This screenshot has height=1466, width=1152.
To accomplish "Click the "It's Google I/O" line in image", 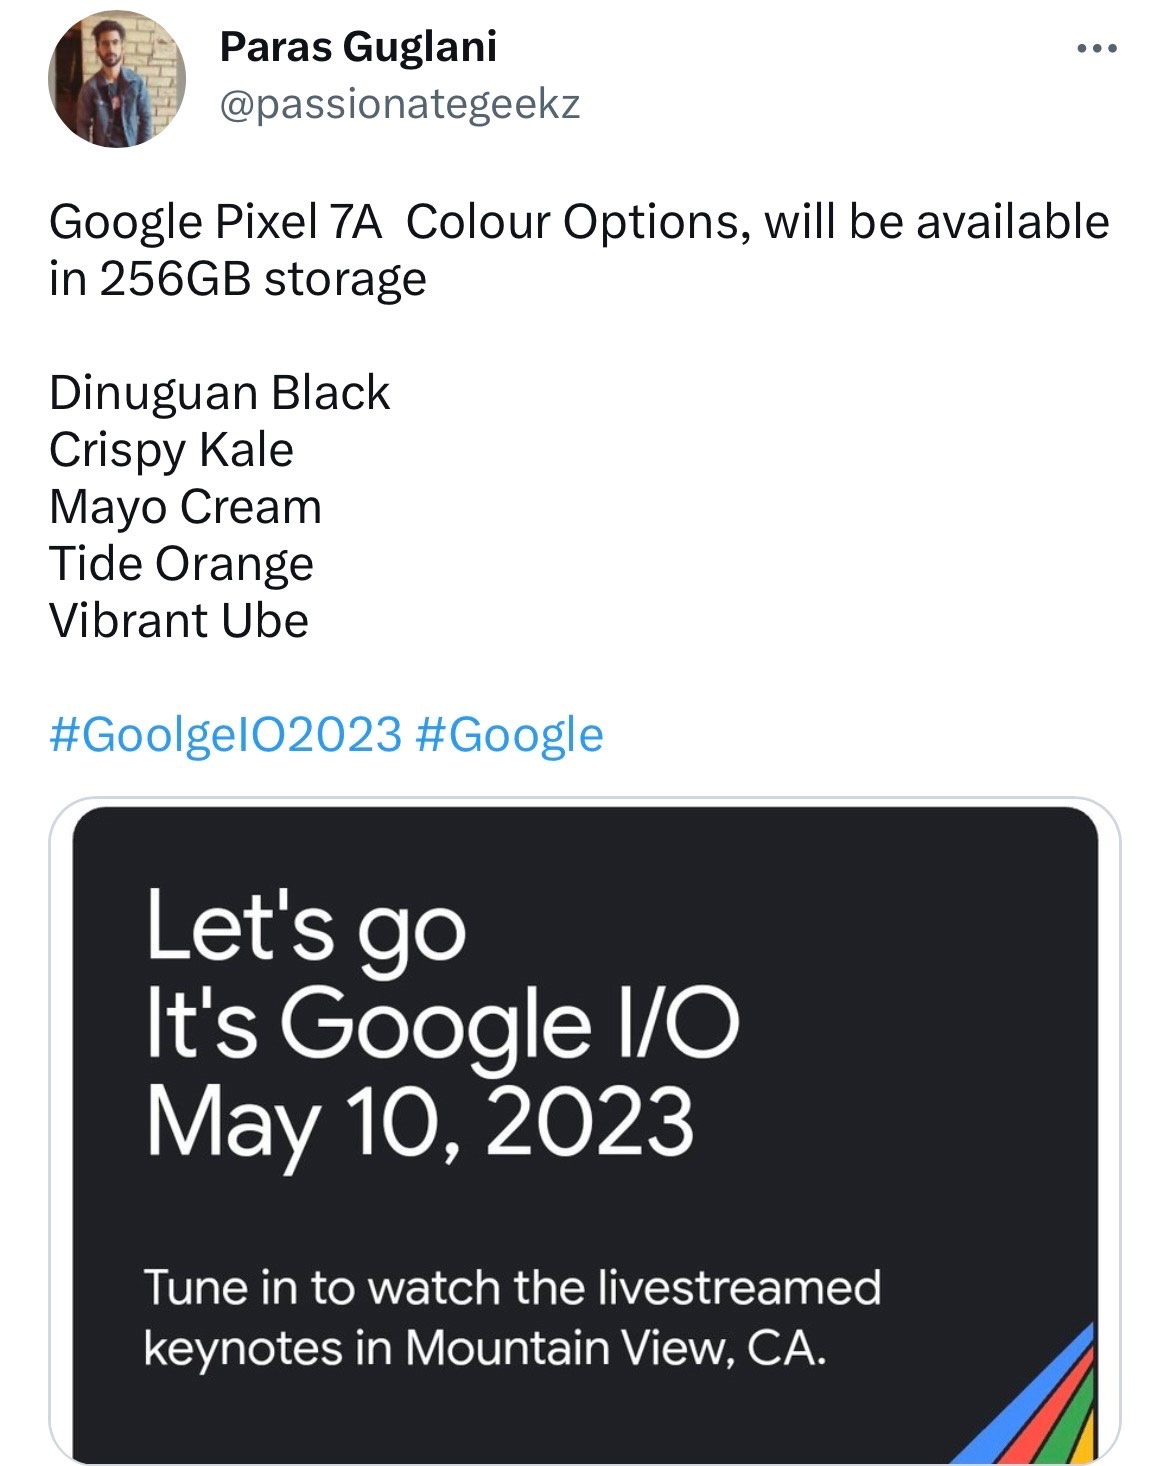I will pyautogui.click(x=442, y=1024).
